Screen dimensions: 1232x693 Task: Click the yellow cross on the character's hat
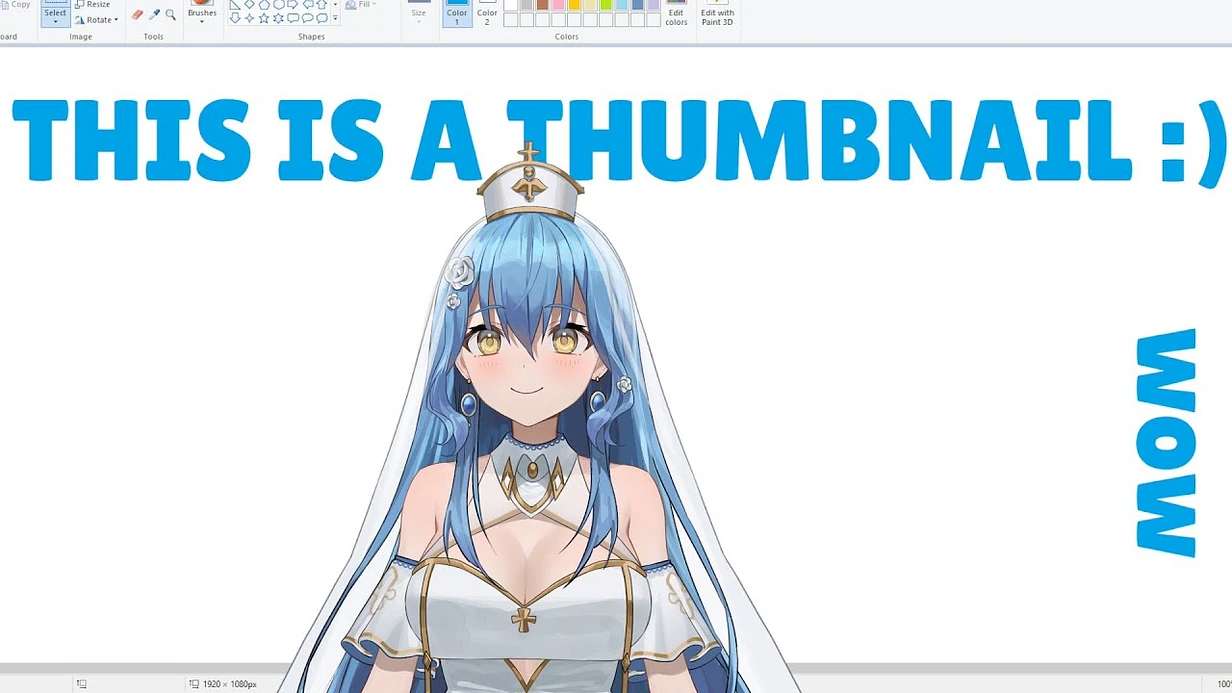pyautogui.click(x=527, y=154)
